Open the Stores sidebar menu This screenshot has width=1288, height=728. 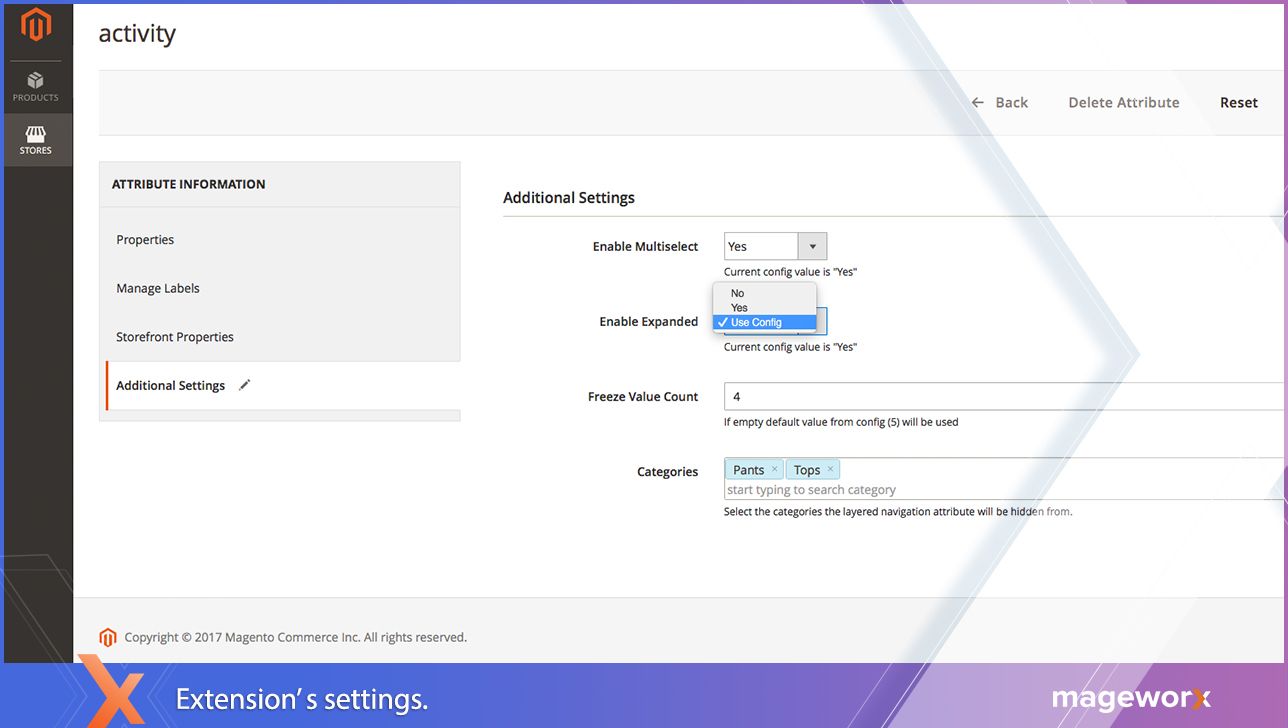tap(36, 140)
